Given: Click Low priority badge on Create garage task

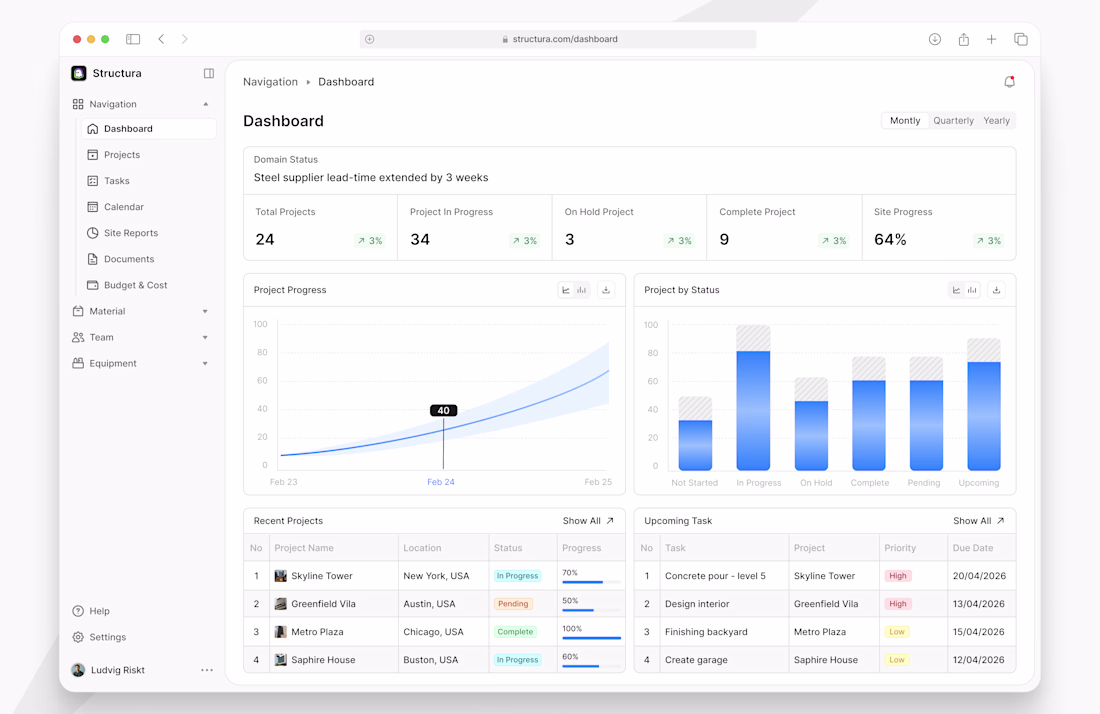Looking at the screenshot, I should pyautogui.click(x=897, y=660).
